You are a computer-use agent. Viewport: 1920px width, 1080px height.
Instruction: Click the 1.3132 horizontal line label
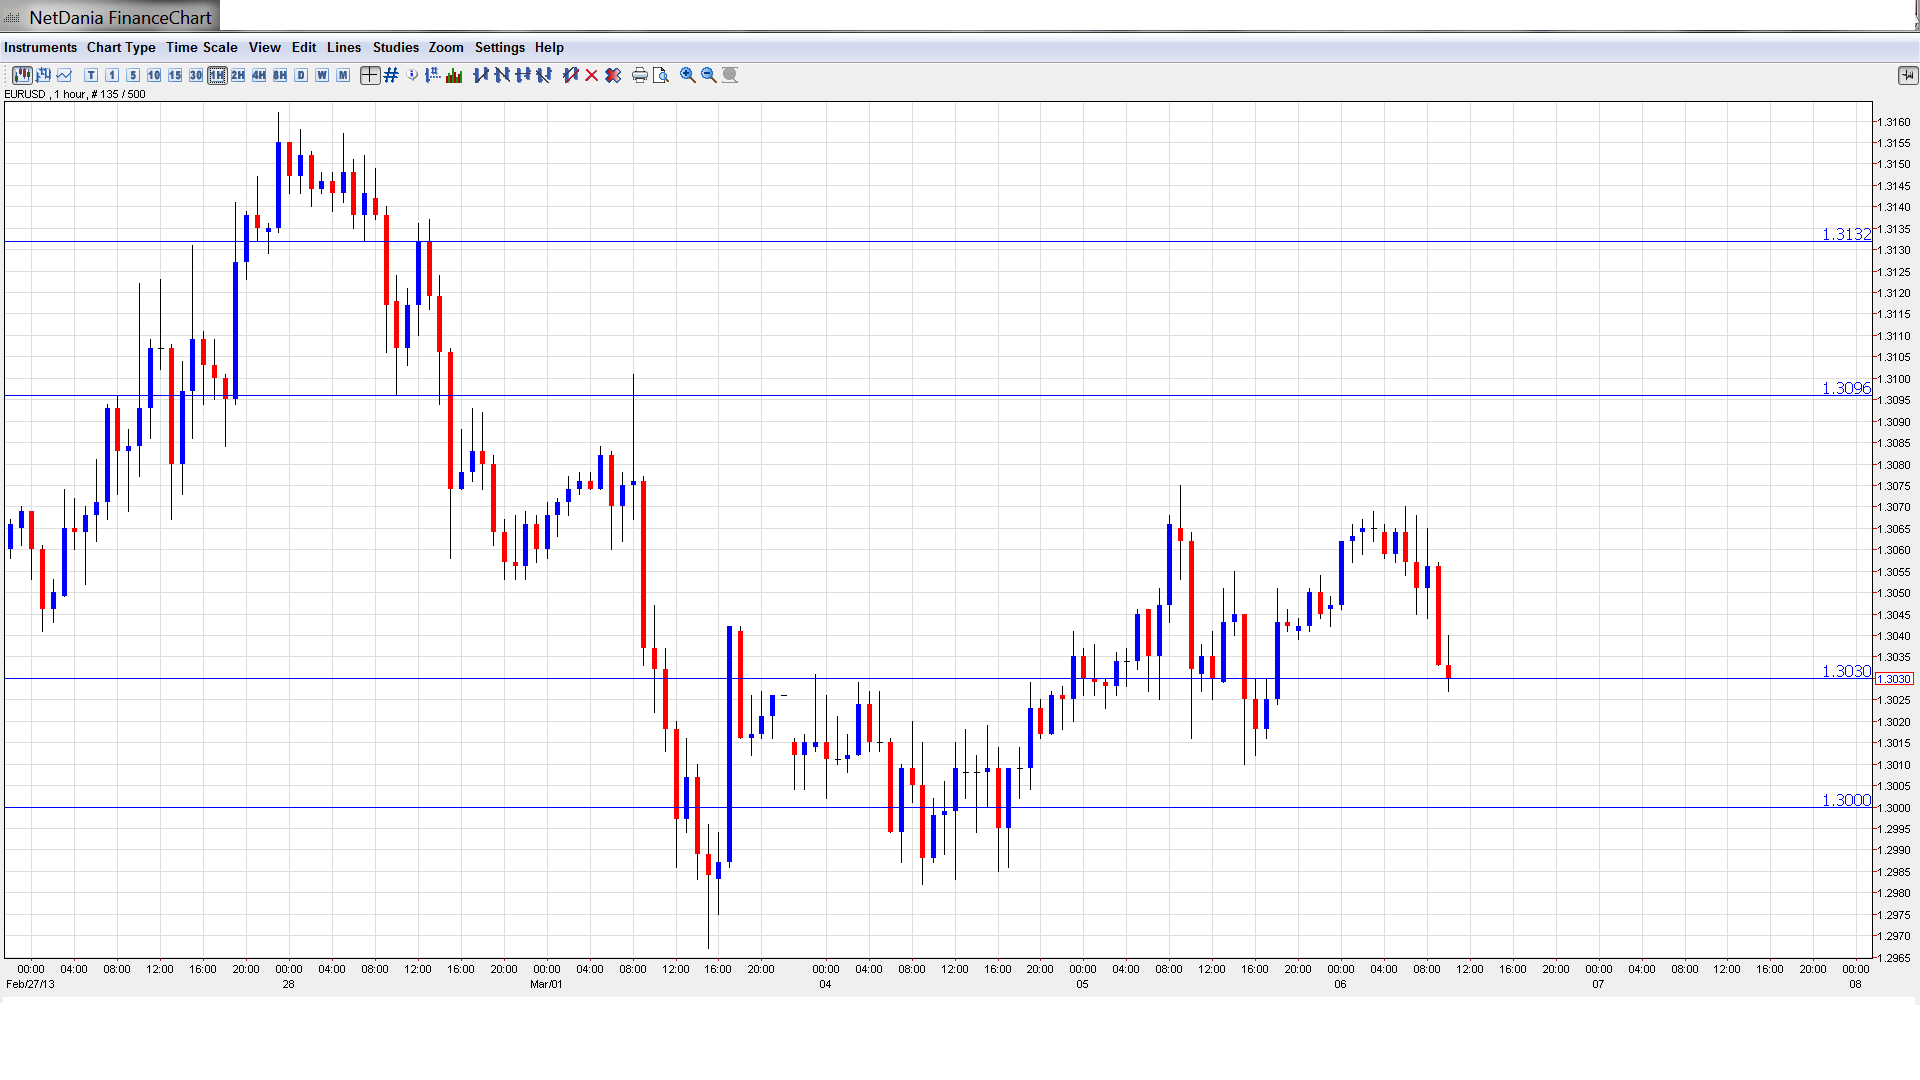click(1845, 234)
